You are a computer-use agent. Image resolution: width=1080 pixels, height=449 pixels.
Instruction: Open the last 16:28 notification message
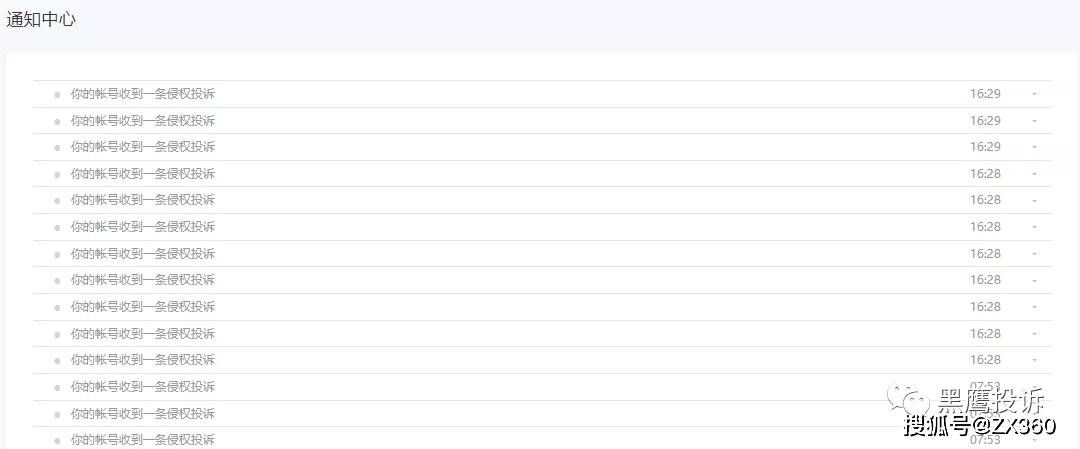142,360
